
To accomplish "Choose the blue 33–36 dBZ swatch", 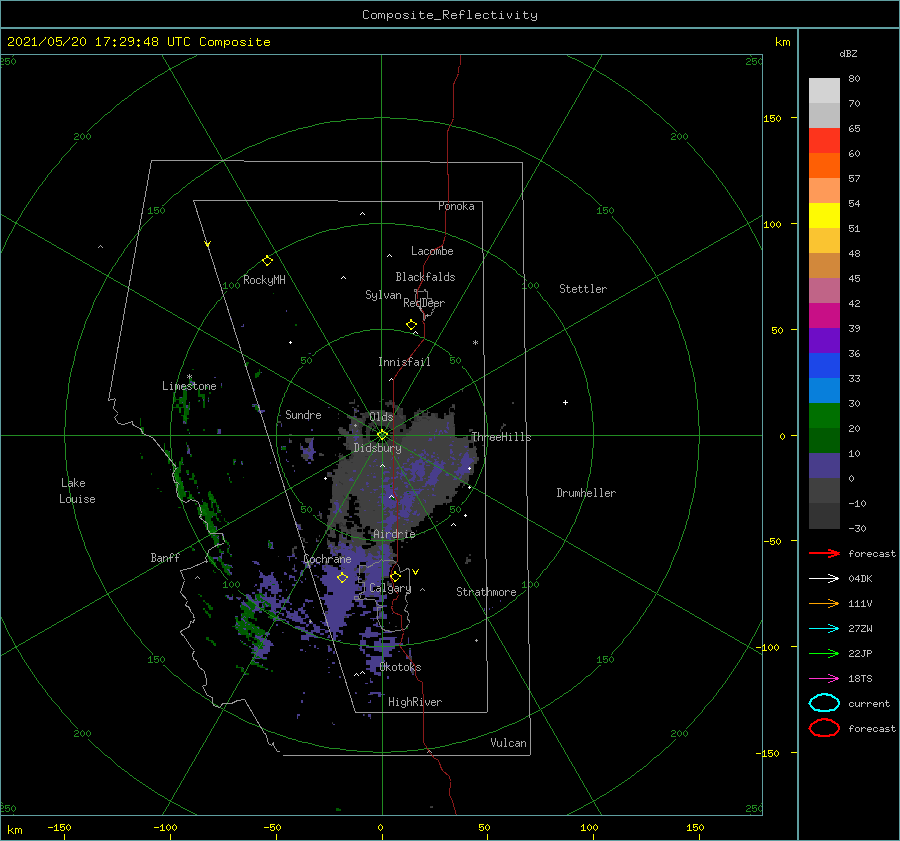I will [x=824, y=366].
